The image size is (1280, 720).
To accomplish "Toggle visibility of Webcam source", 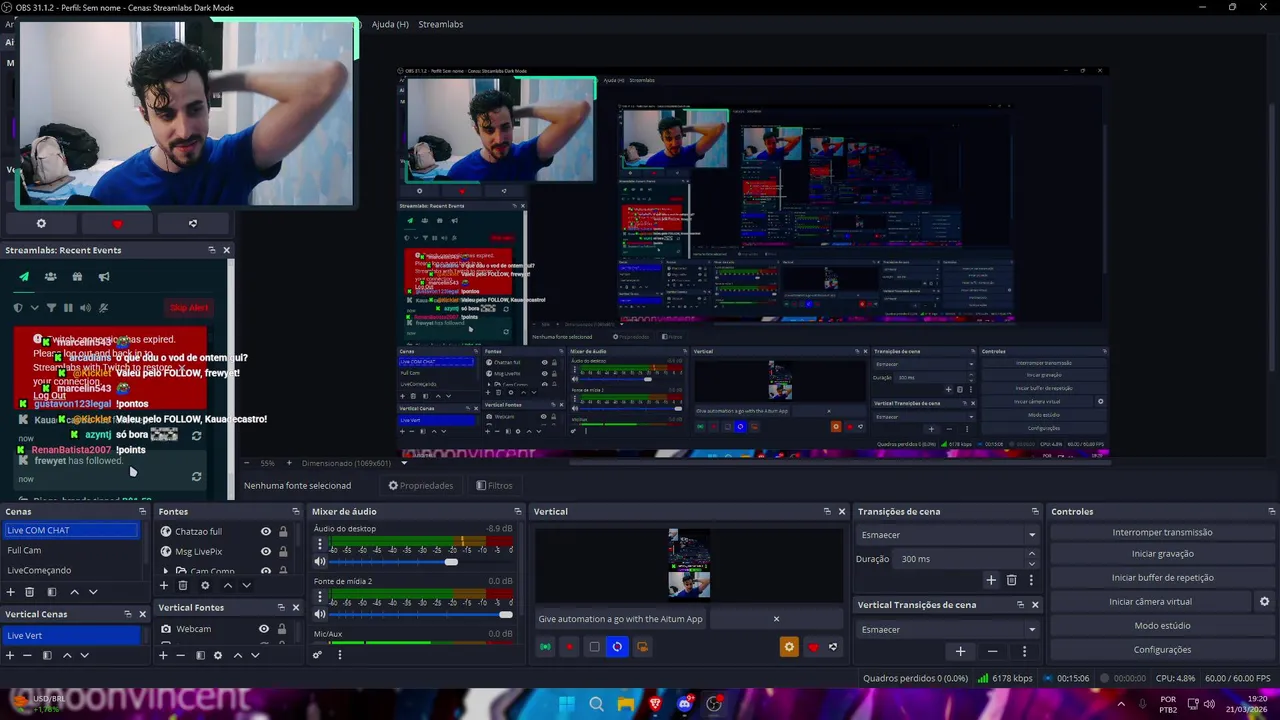I will (x=264, y=629).
